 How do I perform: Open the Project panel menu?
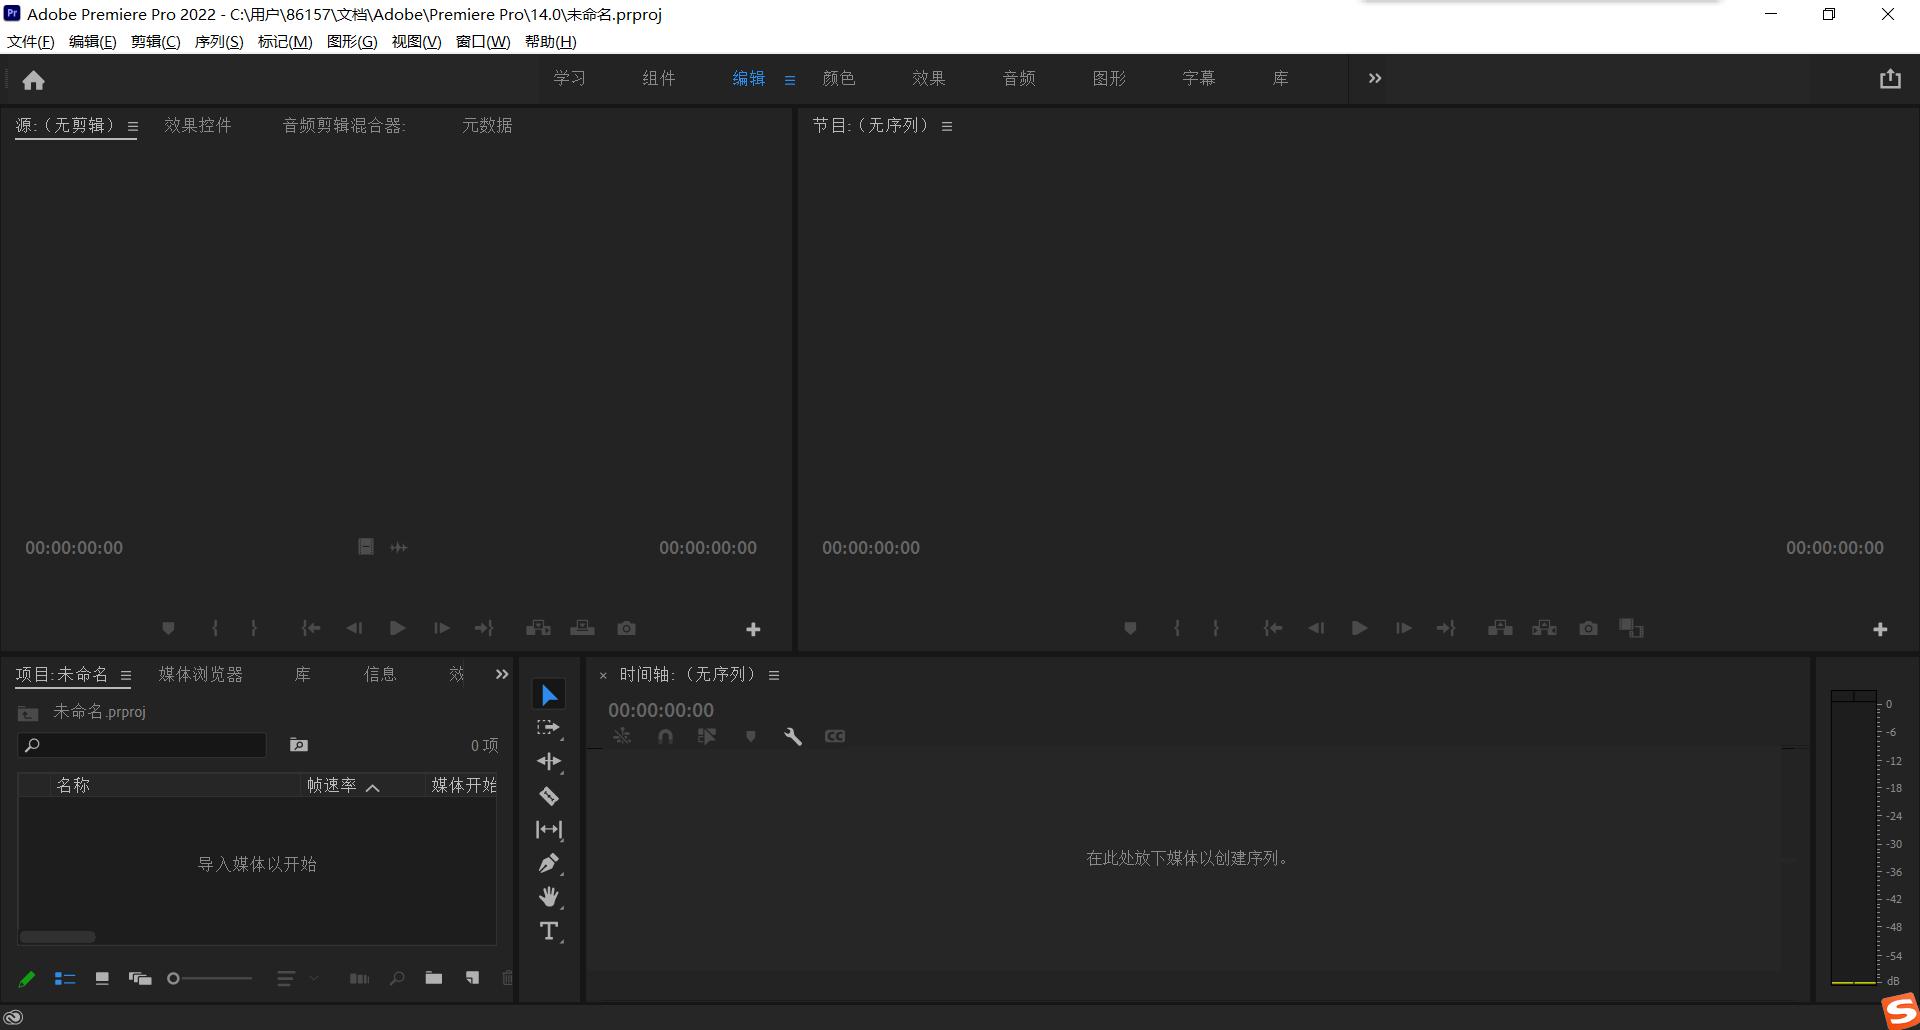coord(126,675)
